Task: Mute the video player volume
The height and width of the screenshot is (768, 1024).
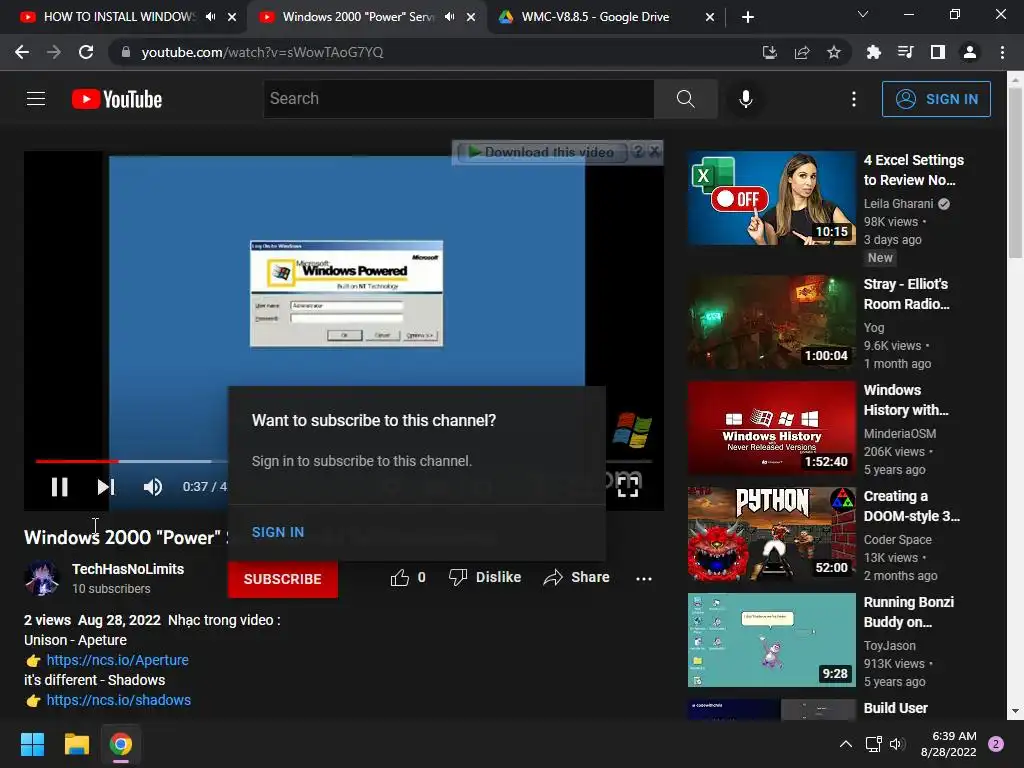Action: (152, 487)
